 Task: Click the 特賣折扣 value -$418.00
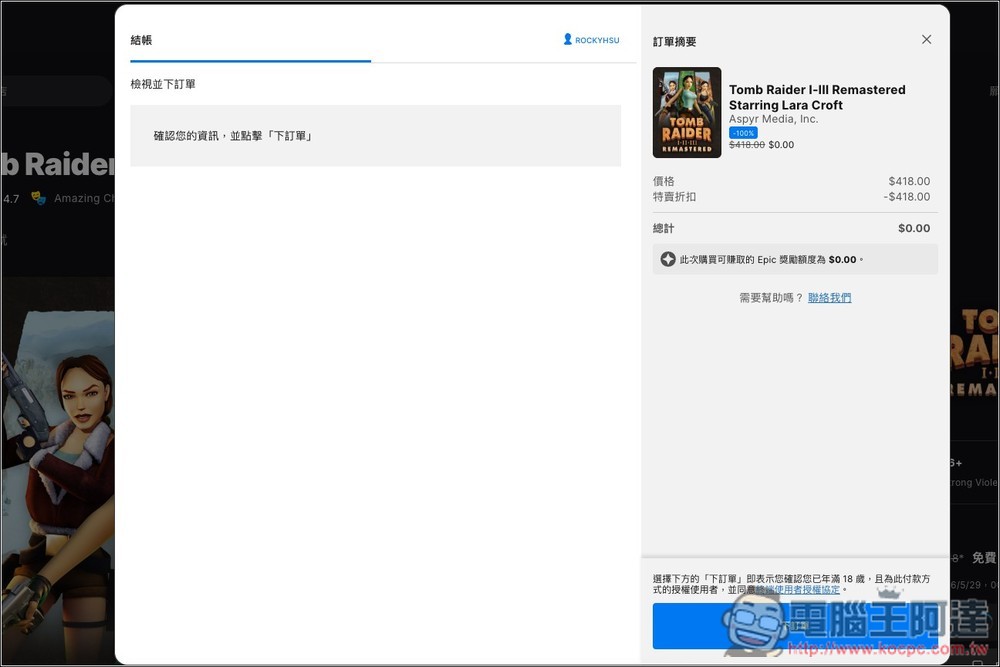tap(906, 196)
